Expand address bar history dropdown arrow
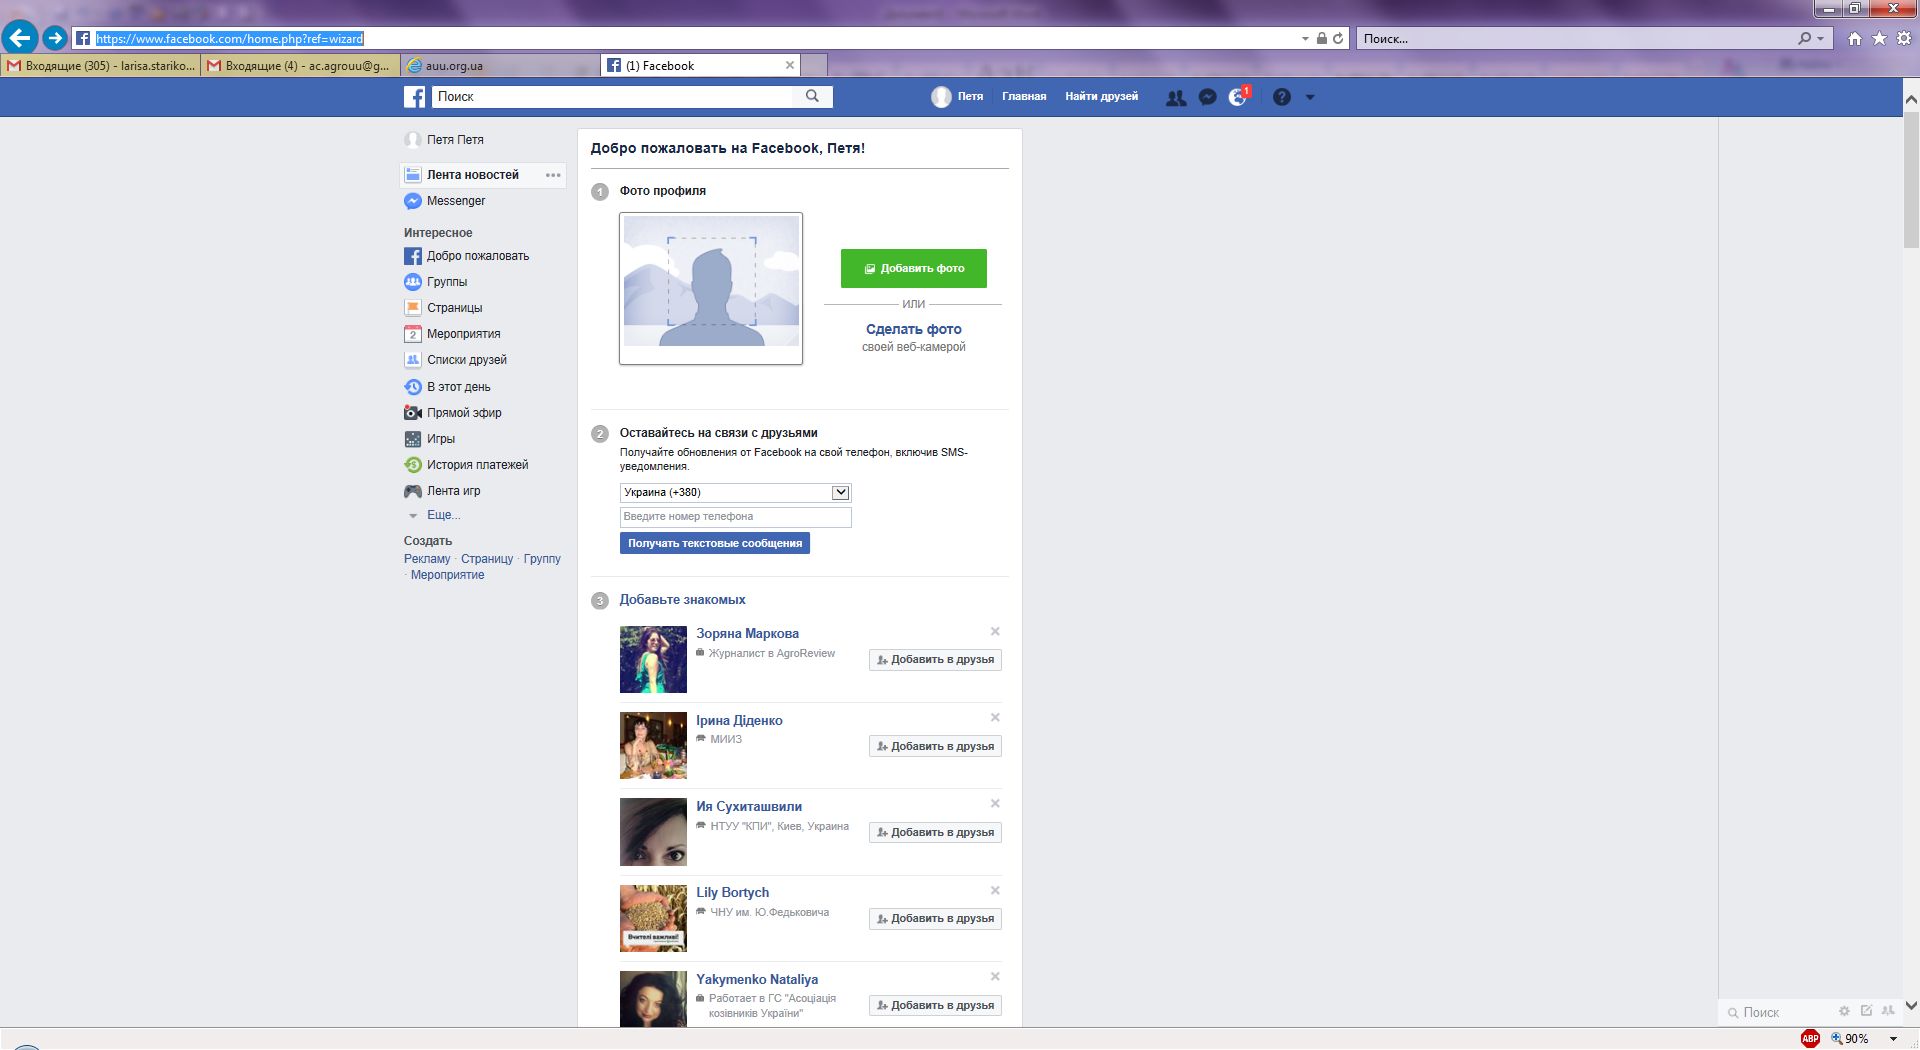 click(x=1305, y=39)
